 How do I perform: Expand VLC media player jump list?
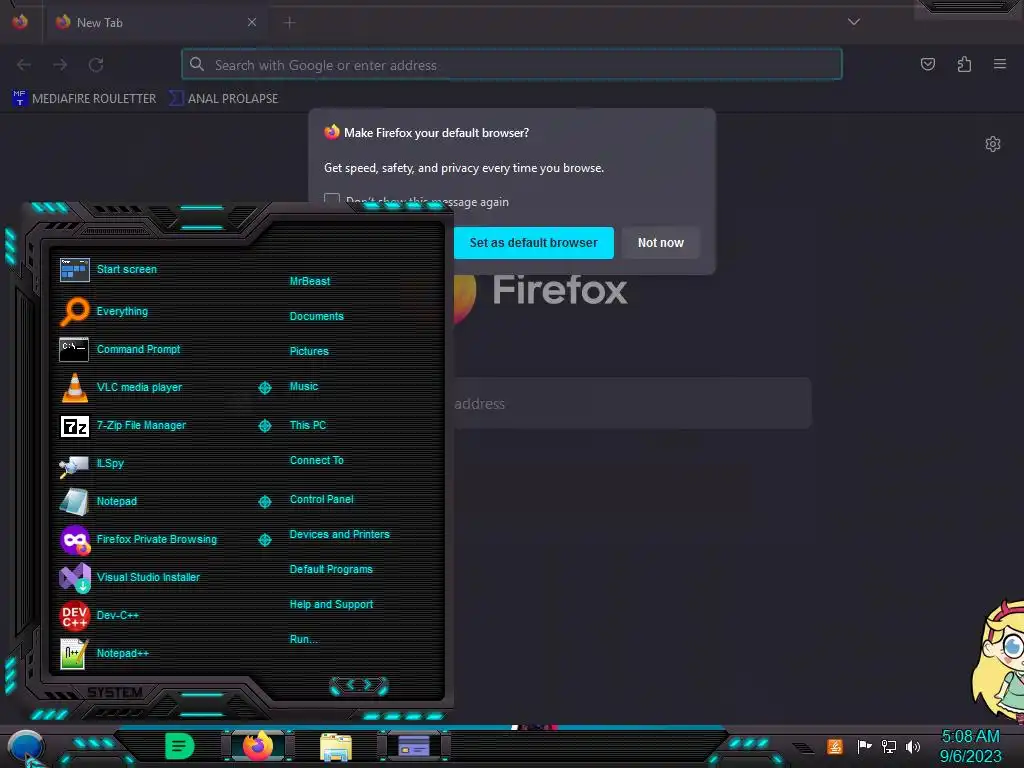[x=264, y=388]
